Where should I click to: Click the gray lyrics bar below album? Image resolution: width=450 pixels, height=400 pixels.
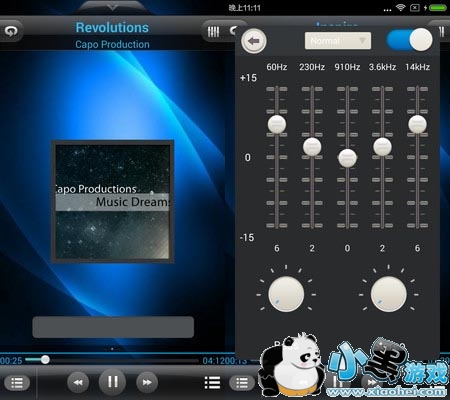coord(113,327)
